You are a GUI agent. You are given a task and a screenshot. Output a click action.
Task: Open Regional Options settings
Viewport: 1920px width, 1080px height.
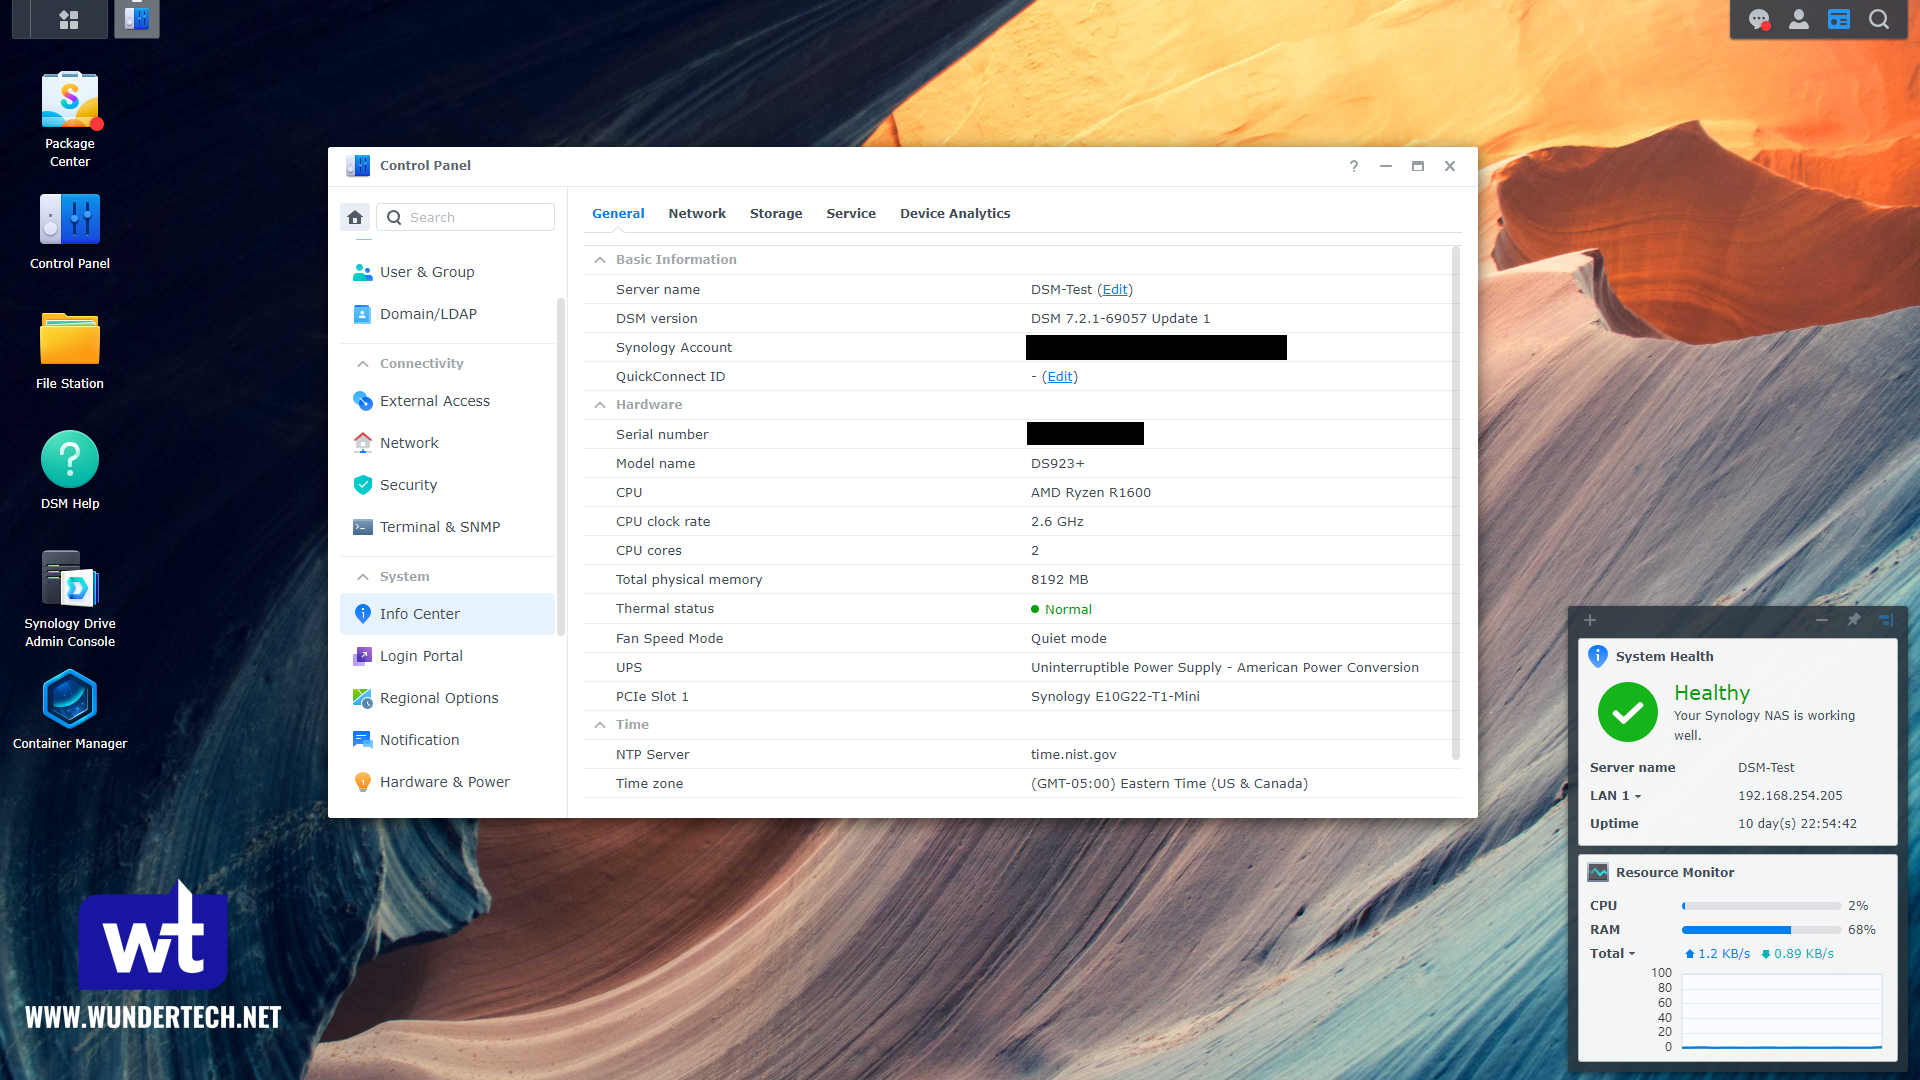click(x=447, y=698)
